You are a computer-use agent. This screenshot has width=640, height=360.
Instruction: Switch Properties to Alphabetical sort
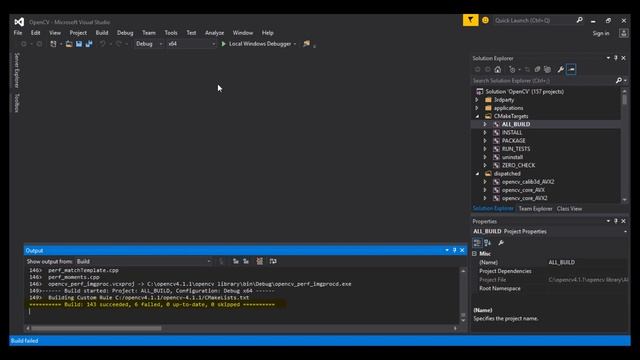pyautogui.click(x=488, y=243)
